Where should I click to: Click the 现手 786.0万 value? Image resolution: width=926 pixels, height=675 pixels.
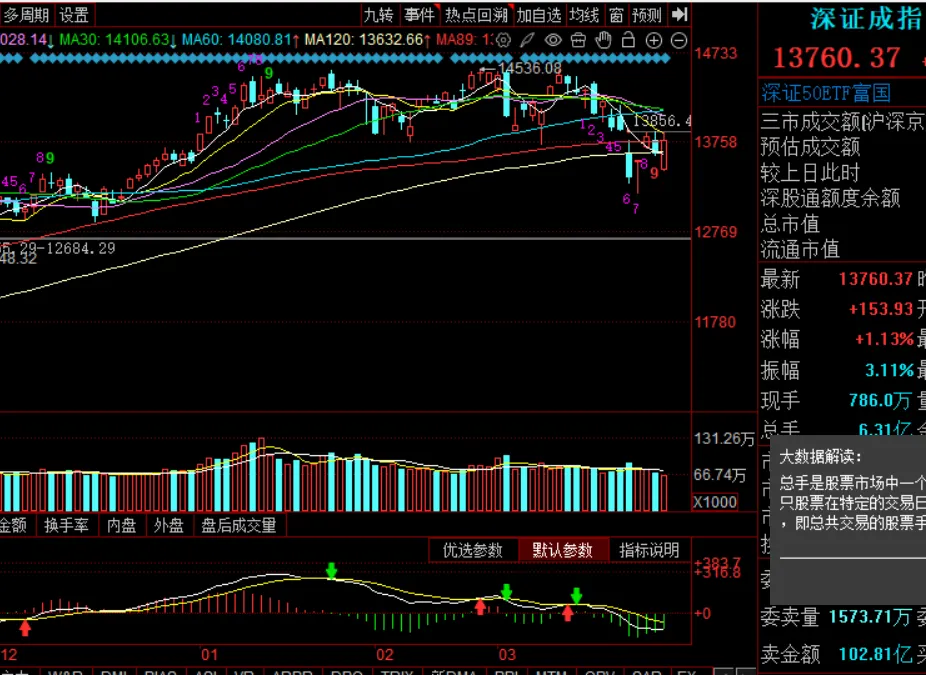tap(880, 401)
